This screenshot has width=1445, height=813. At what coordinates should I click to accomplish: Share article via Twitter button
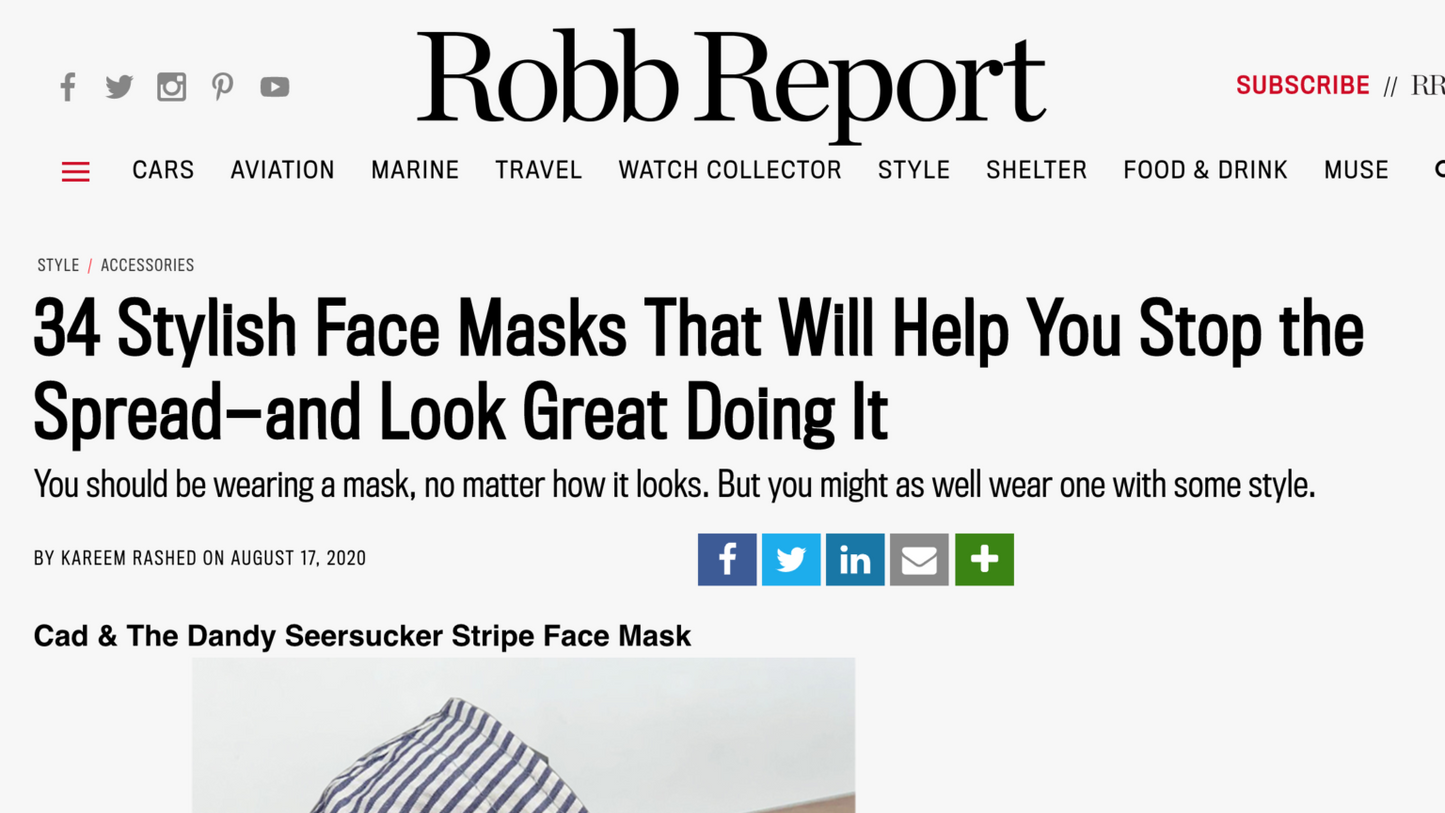coord(791,559)
